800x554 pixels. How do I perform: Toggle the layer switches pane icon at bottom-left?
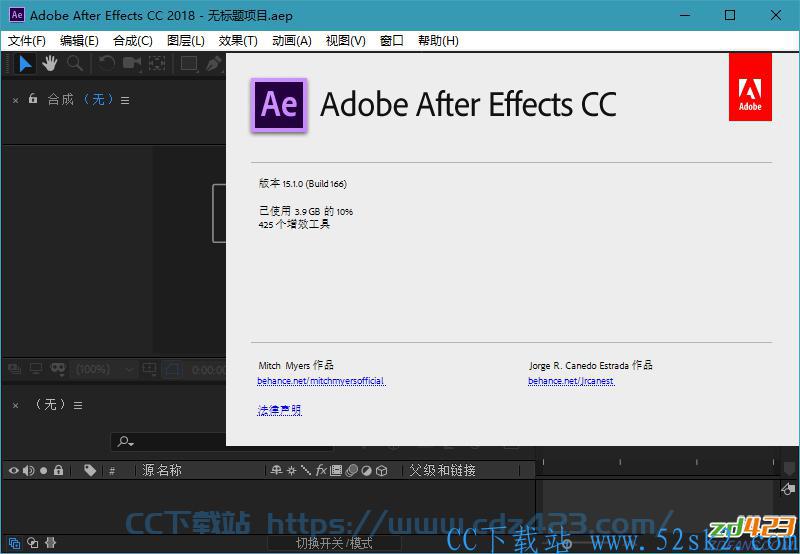[x=14, y=543]
